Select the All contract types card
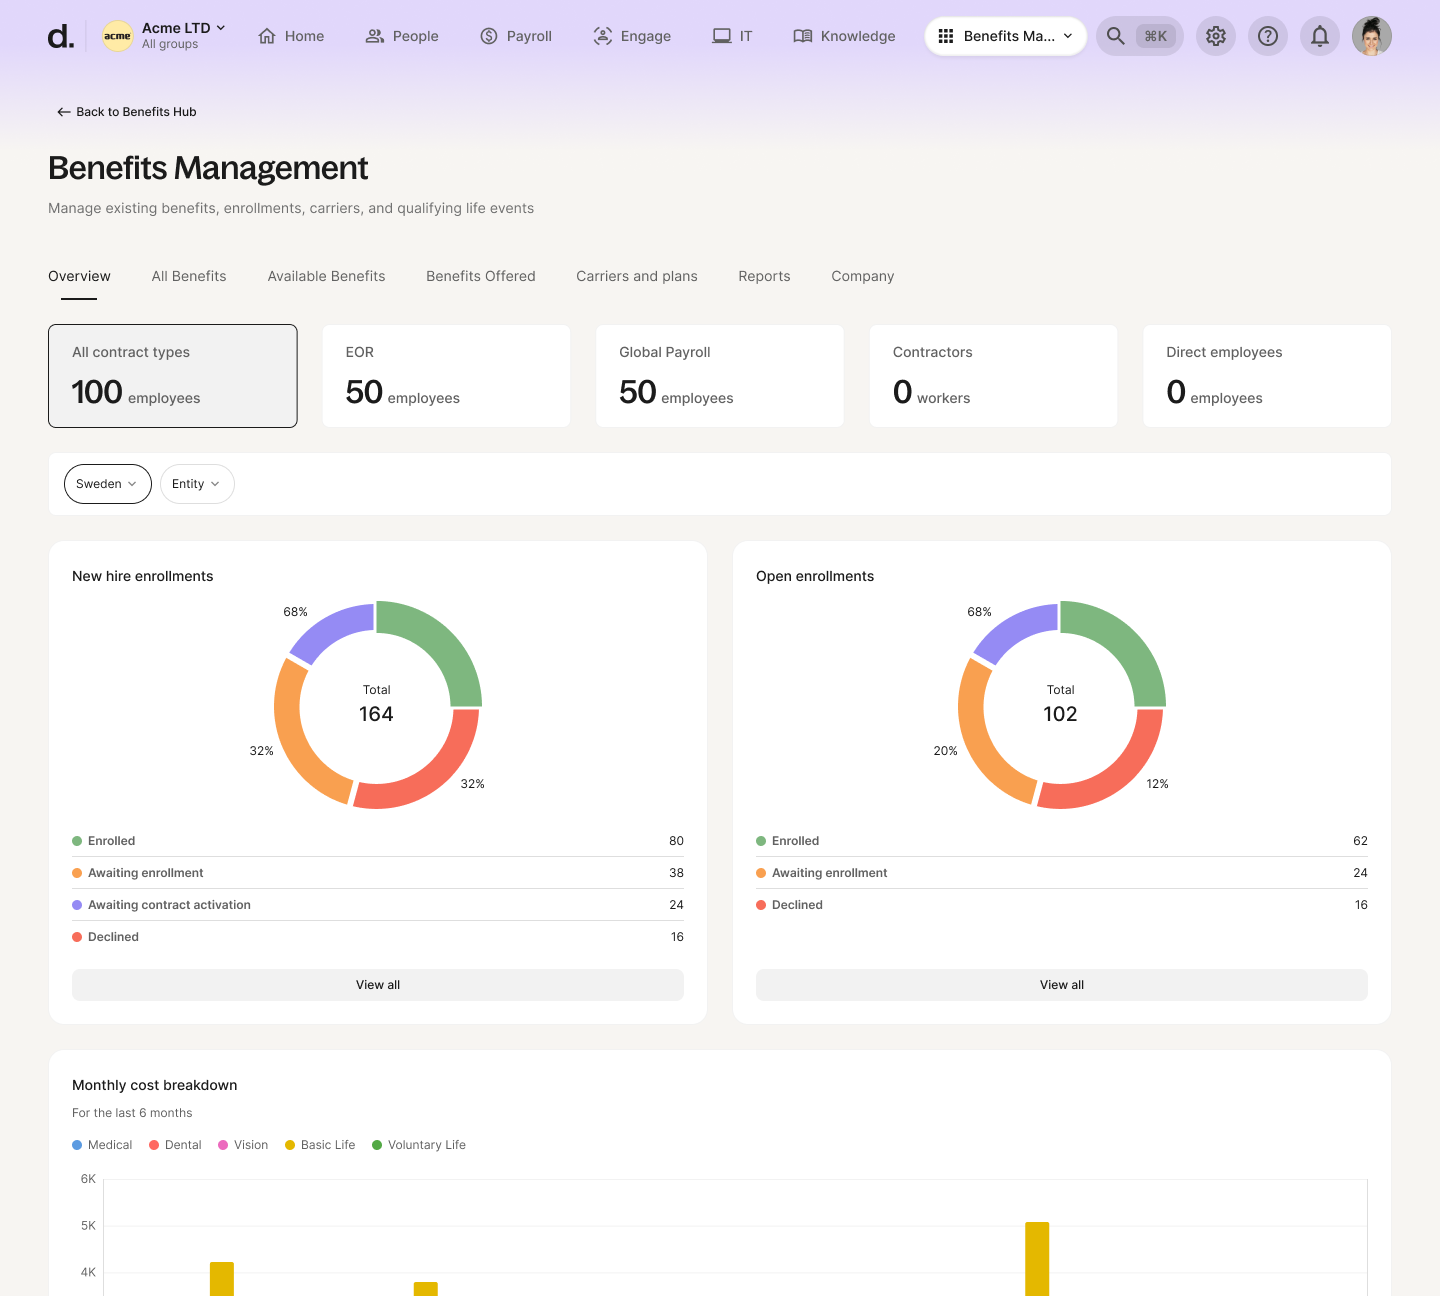 pos(173,376)
